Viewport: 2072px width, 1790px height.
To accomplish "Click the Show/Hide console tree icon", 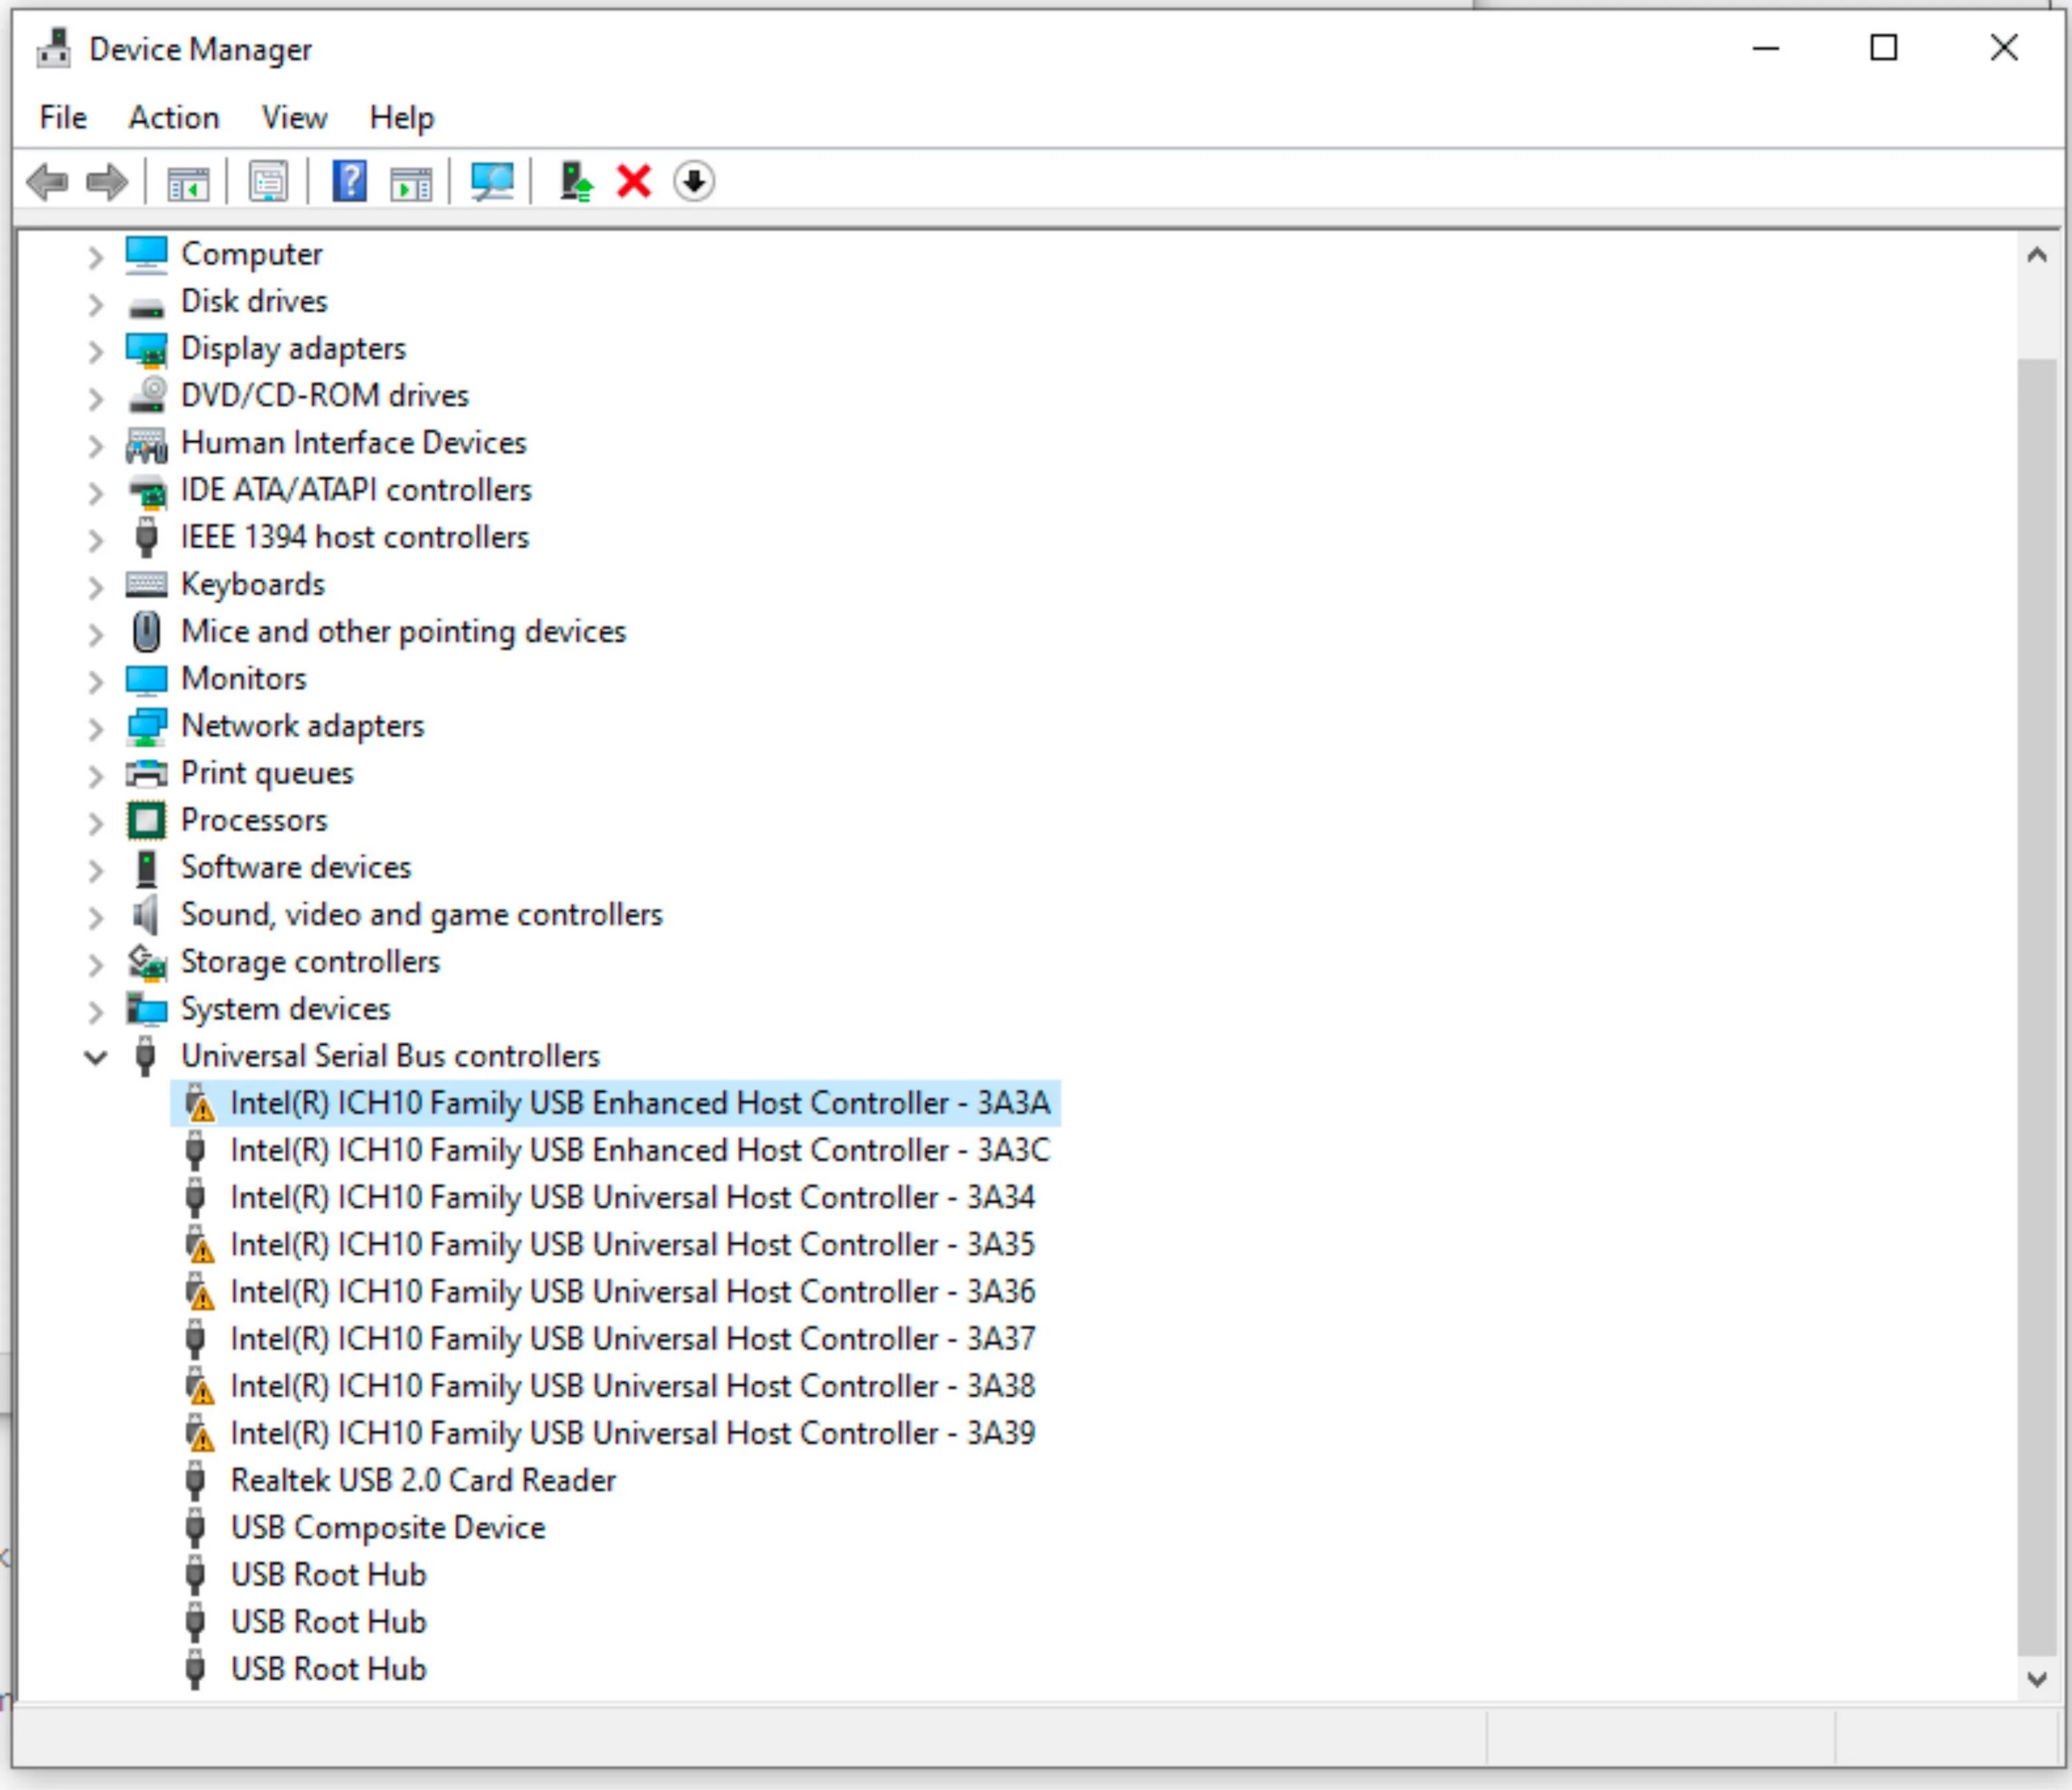I will pos(188,182).
